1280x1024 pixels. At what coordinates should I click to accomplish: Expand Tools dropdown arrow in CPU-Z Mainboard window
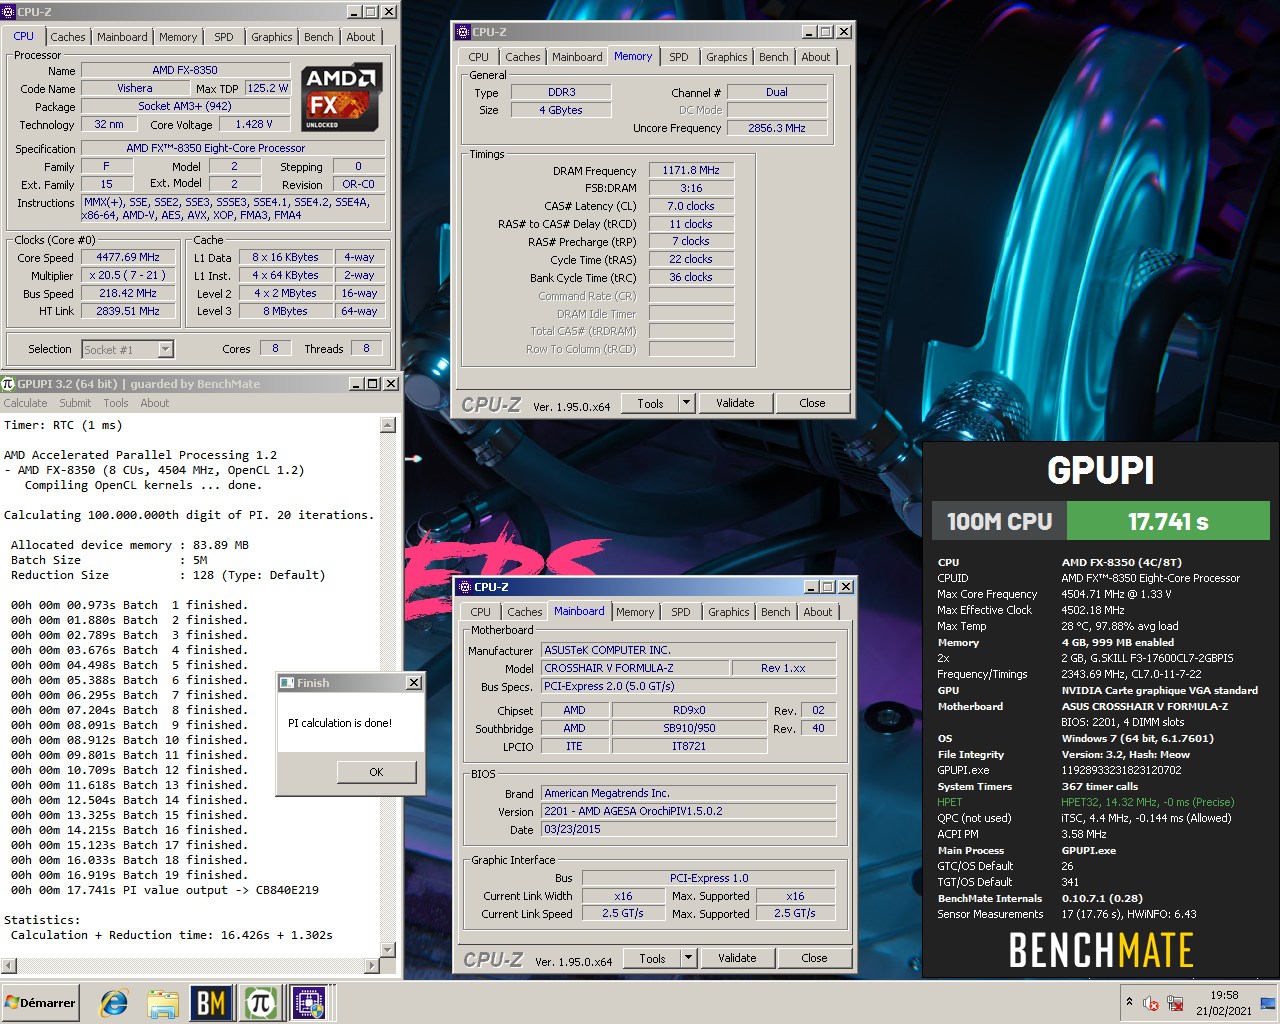point(688,958)
